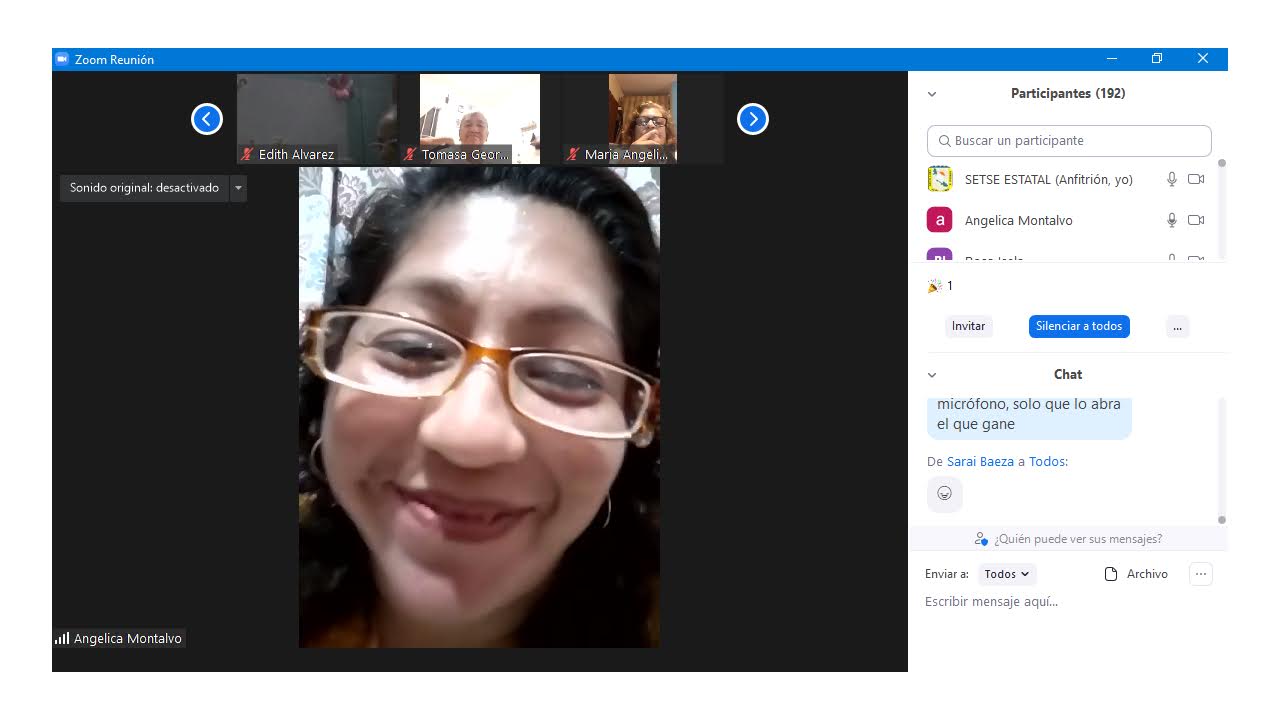The height and width of the screenshot is (720, 1280).
Task: Click muted mic icon on Maria Angeli thumbnail
Action: click(x=573, y=154)
